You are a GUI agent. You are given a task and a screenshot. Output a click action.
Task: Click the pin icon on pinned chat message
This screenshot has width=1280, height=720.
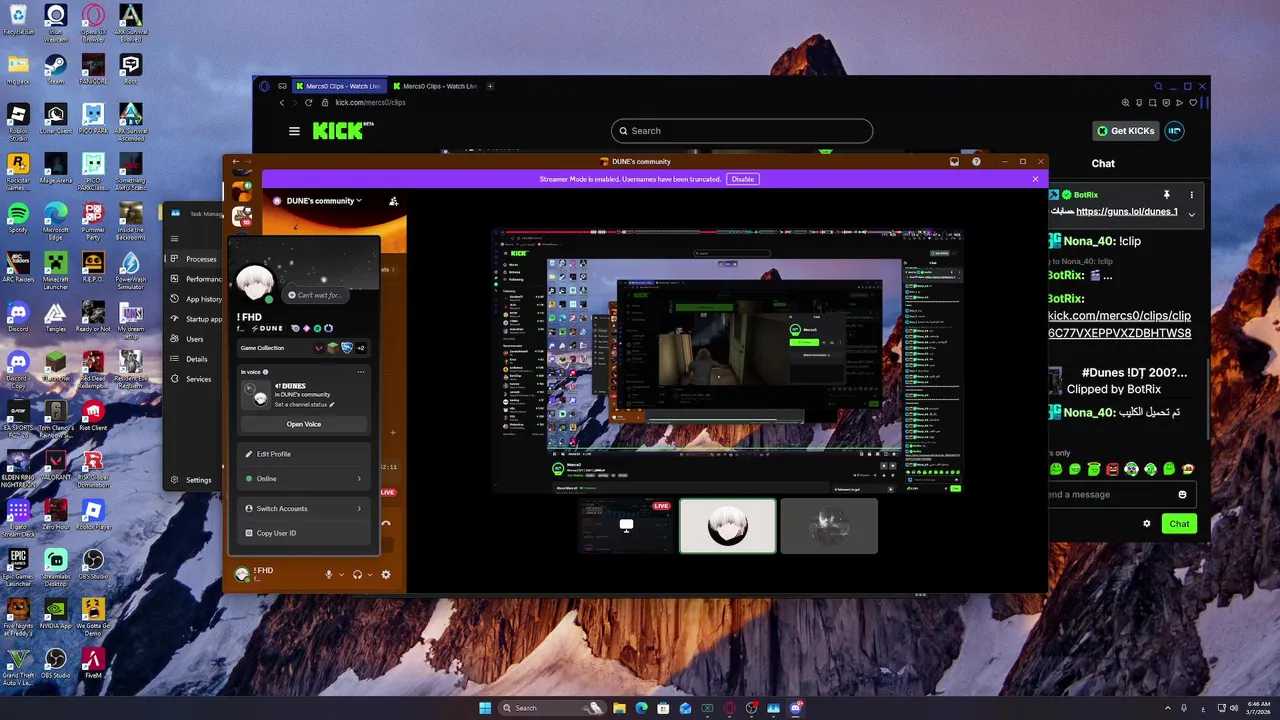pos(1166,194)
